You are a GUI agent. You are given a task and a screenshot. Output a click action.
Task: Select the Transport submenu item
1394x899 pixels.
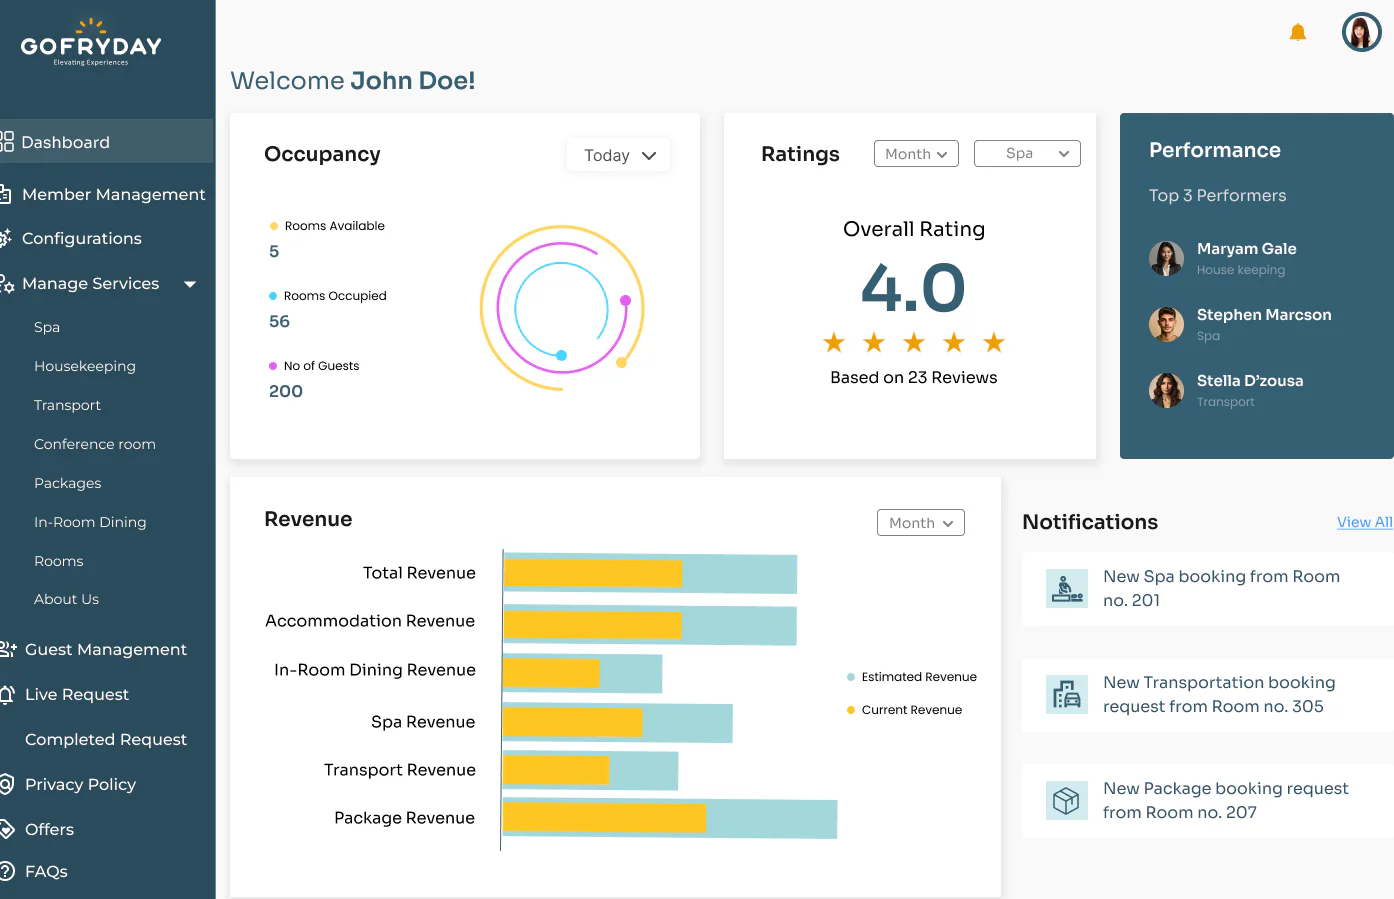[x=67, y=405]
